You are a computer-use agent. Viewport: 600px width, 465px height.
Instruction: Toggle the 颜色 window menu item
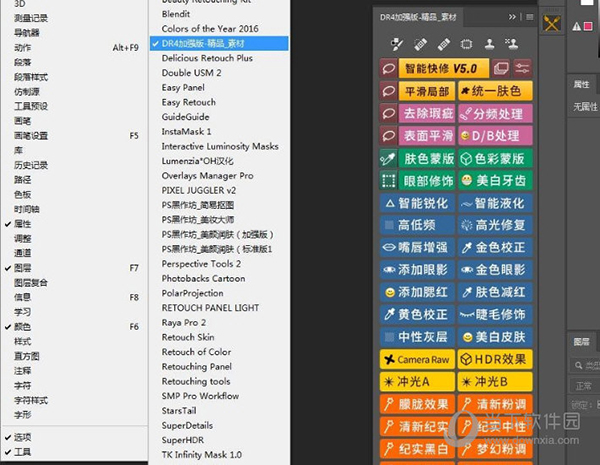coord(75,327)
